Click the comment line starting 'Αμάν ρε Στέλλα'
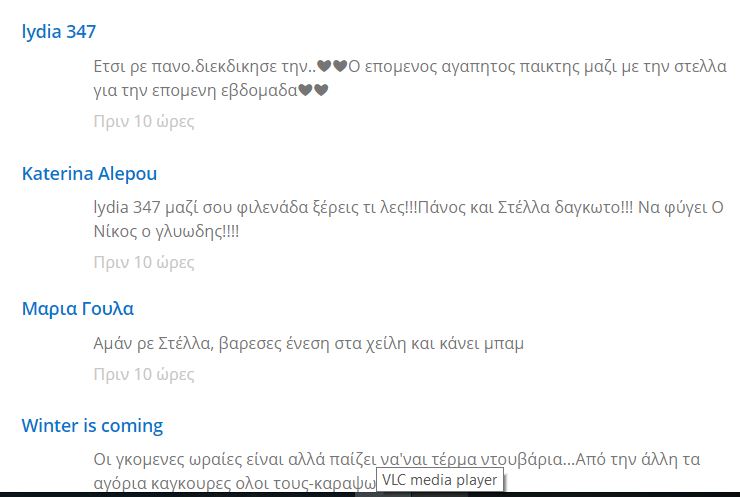Screen dimensions: 740x497 (x=309, y=343)
